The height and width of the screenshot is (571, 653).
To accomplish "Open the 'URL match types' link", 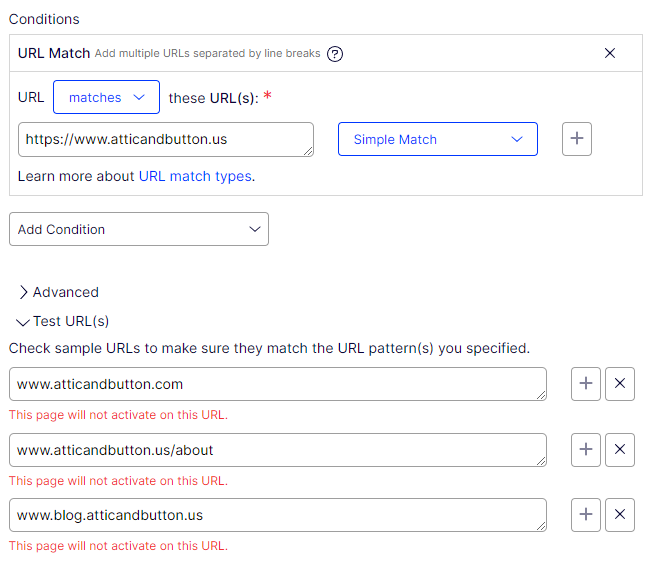I will click(x=195, y=176).
